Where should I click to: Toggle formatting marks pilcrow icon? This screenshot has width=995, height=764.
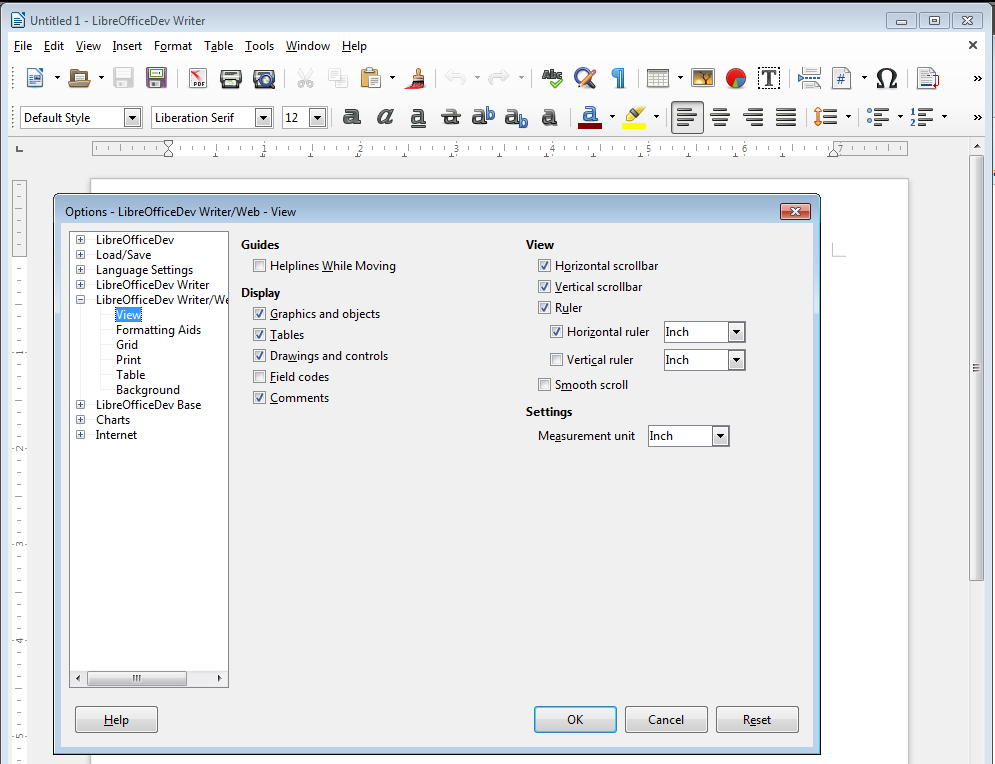click(618, 78)
